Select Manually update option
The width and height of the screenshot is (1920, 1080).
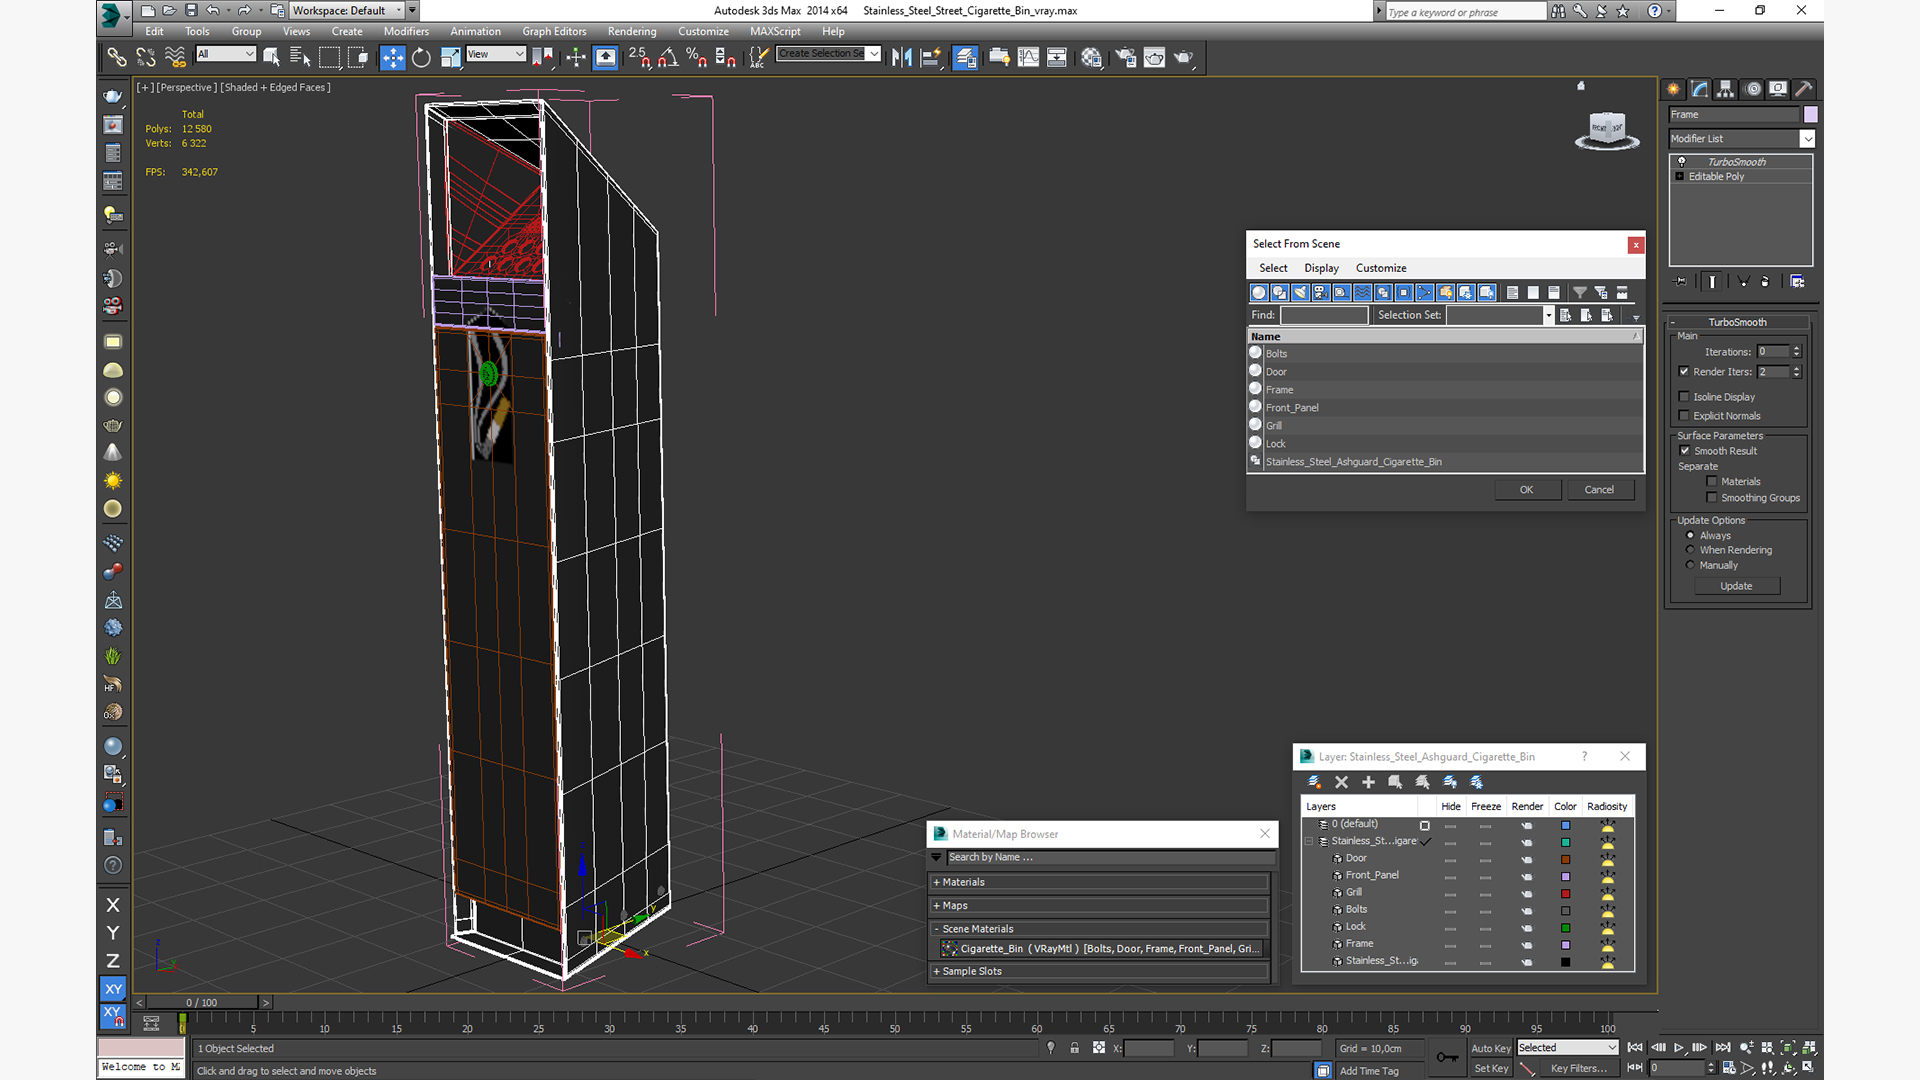(x=1690, y=565)
